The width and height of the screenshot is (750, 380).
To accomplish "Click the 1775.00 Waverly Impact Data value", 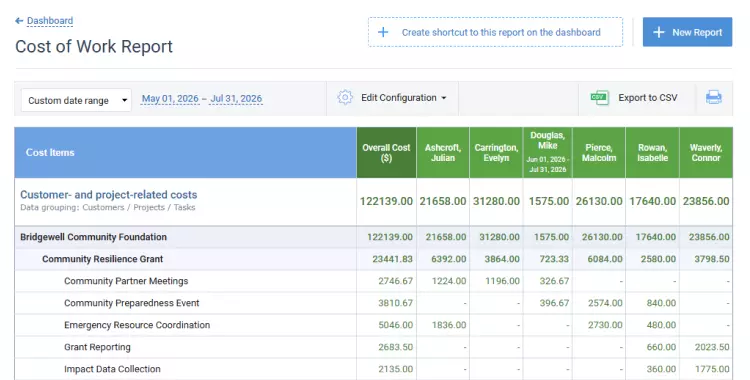I will coord(712,369).
